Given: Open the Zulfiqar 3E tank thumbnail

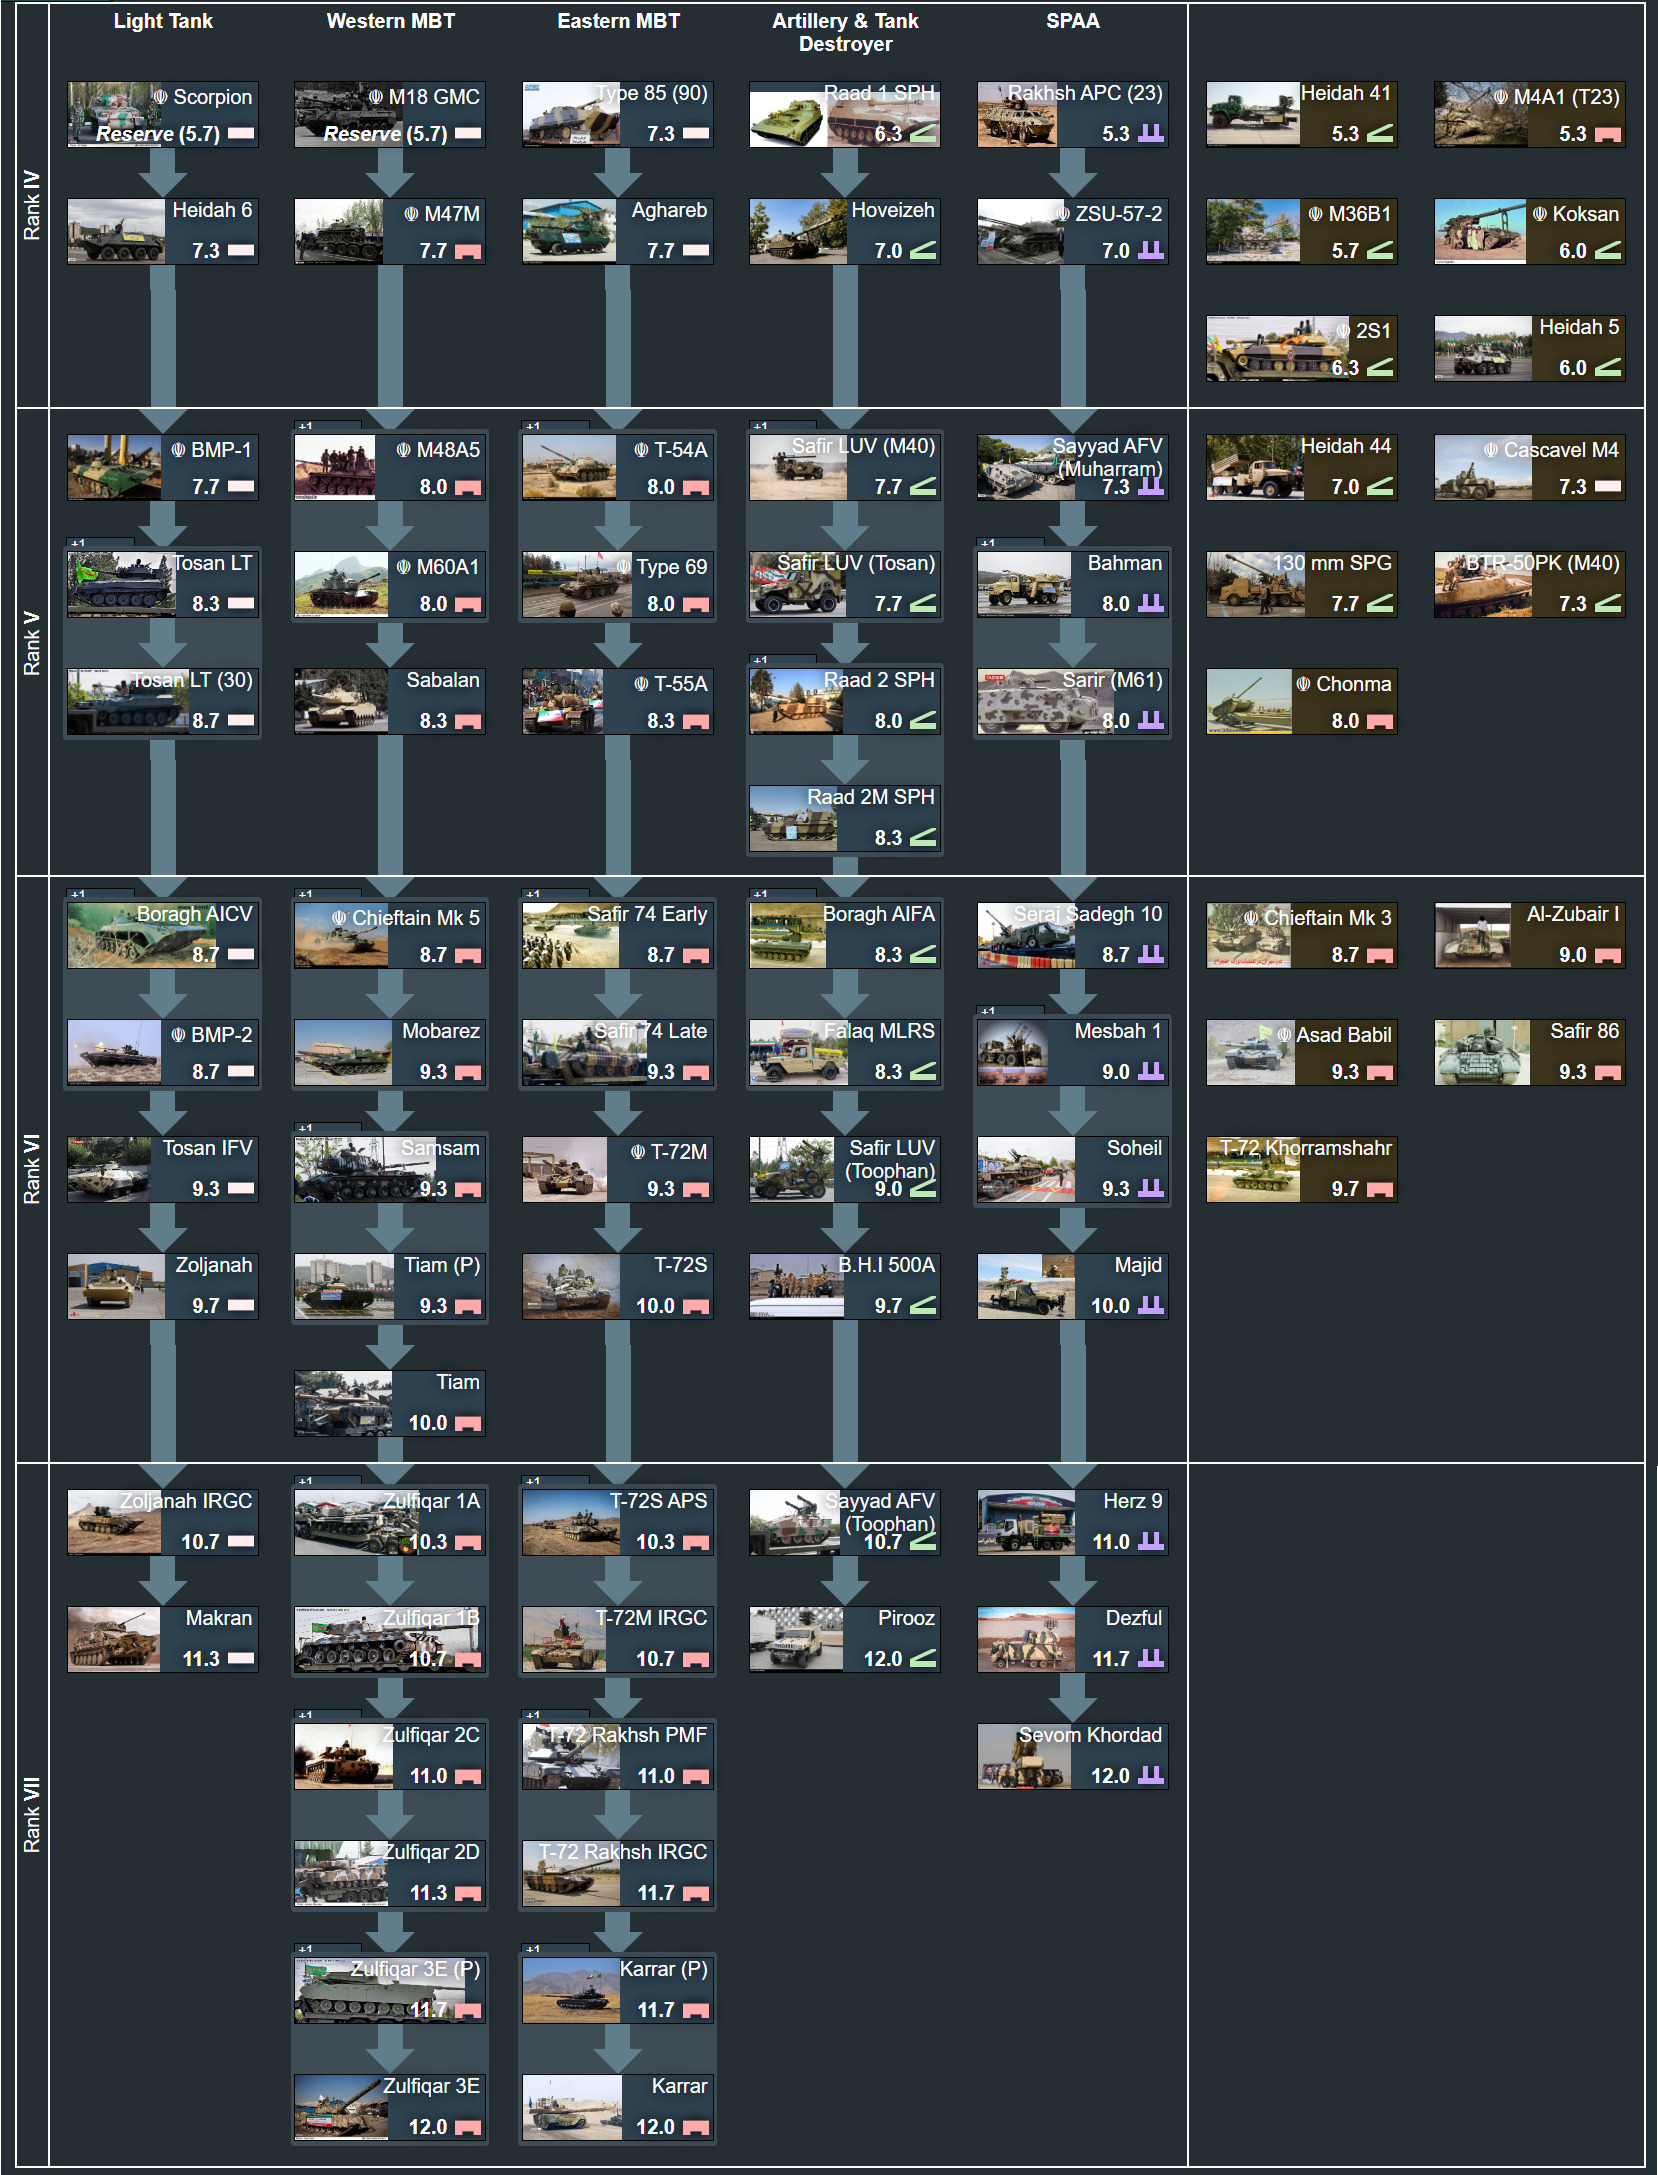Looking at the screenshot, I should click(341, 2107).
